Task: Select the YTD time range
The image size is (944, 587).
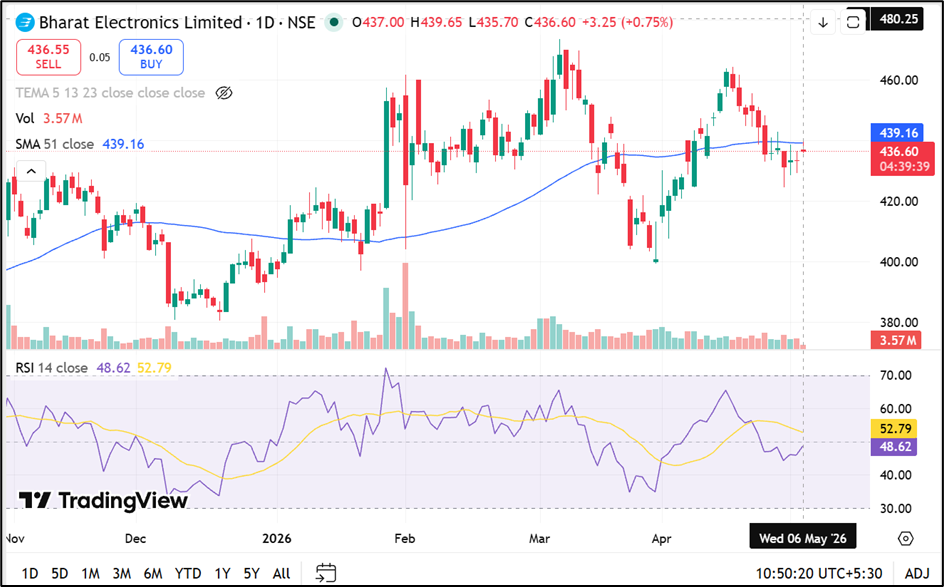Action: coord(187,573)
